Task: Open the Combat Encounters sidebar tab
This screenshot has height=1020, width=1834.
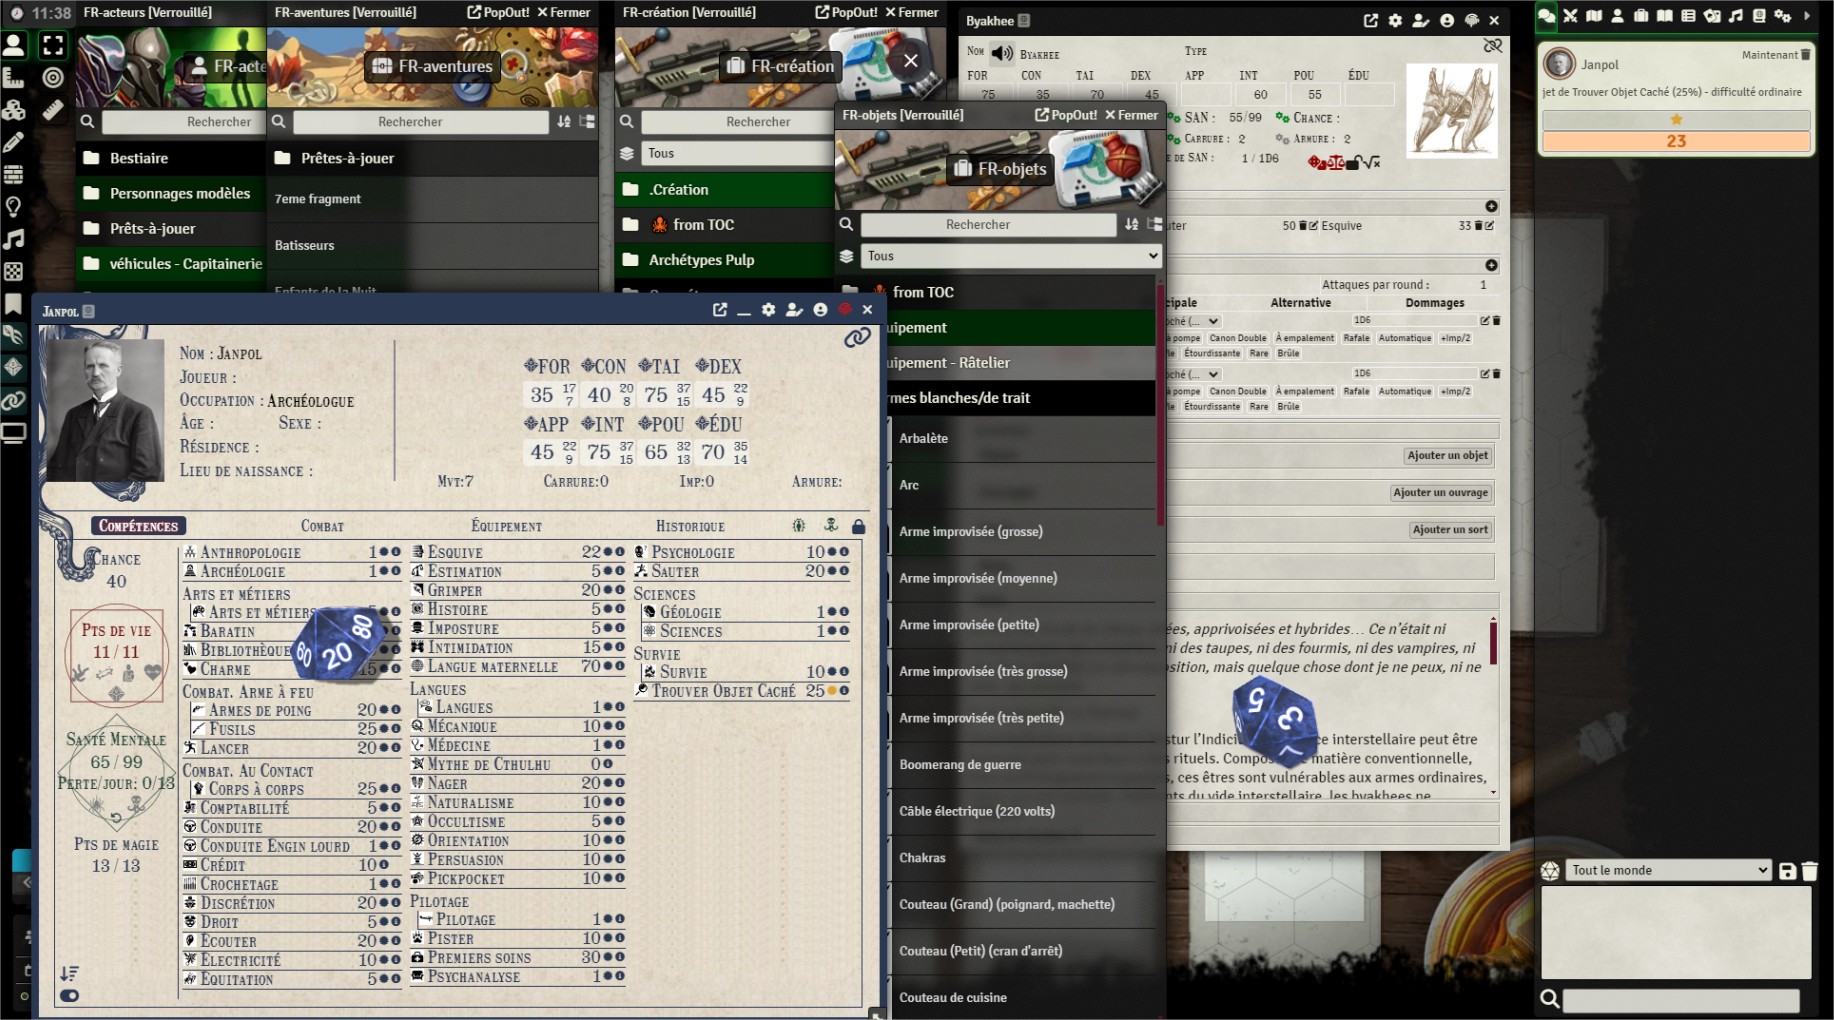Action: pos(1570,16)
